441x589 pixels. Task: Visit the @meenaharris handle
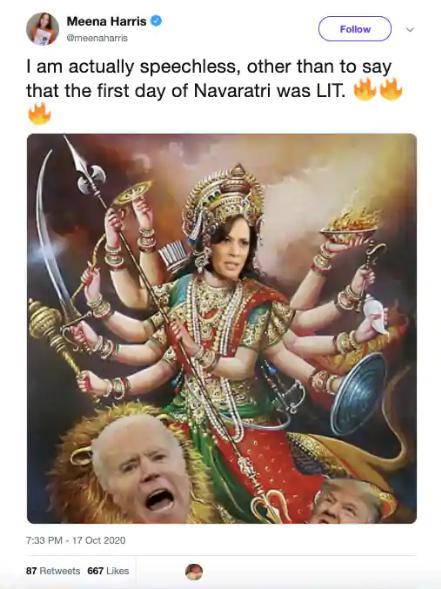[x=97, y=38]
